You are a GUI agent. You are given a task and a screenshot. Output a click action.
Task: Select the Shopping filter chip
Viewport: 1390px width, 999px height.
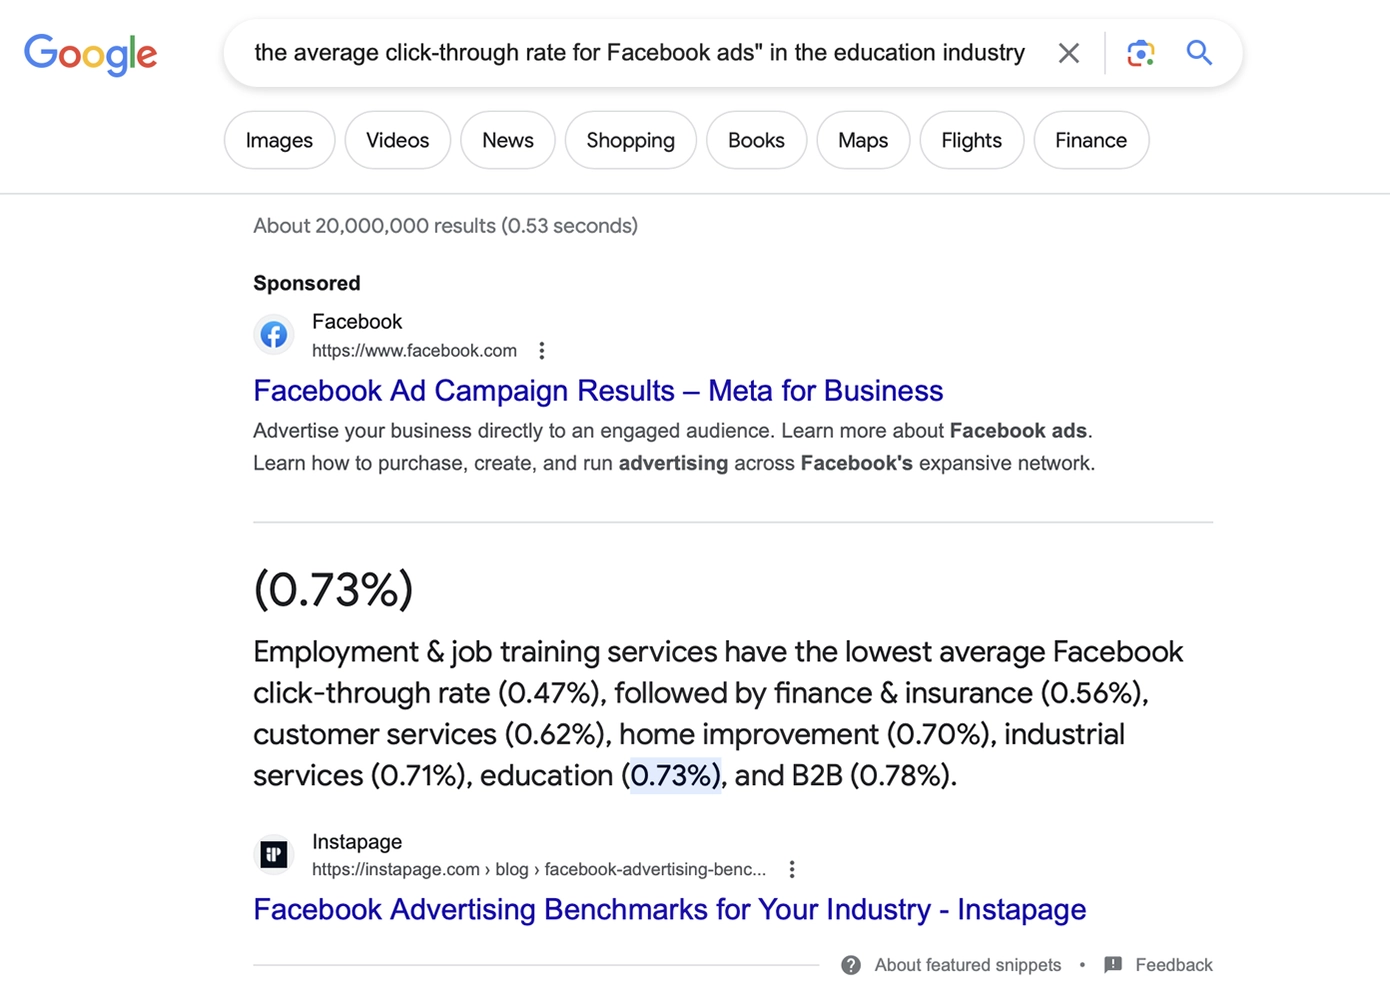630,140
